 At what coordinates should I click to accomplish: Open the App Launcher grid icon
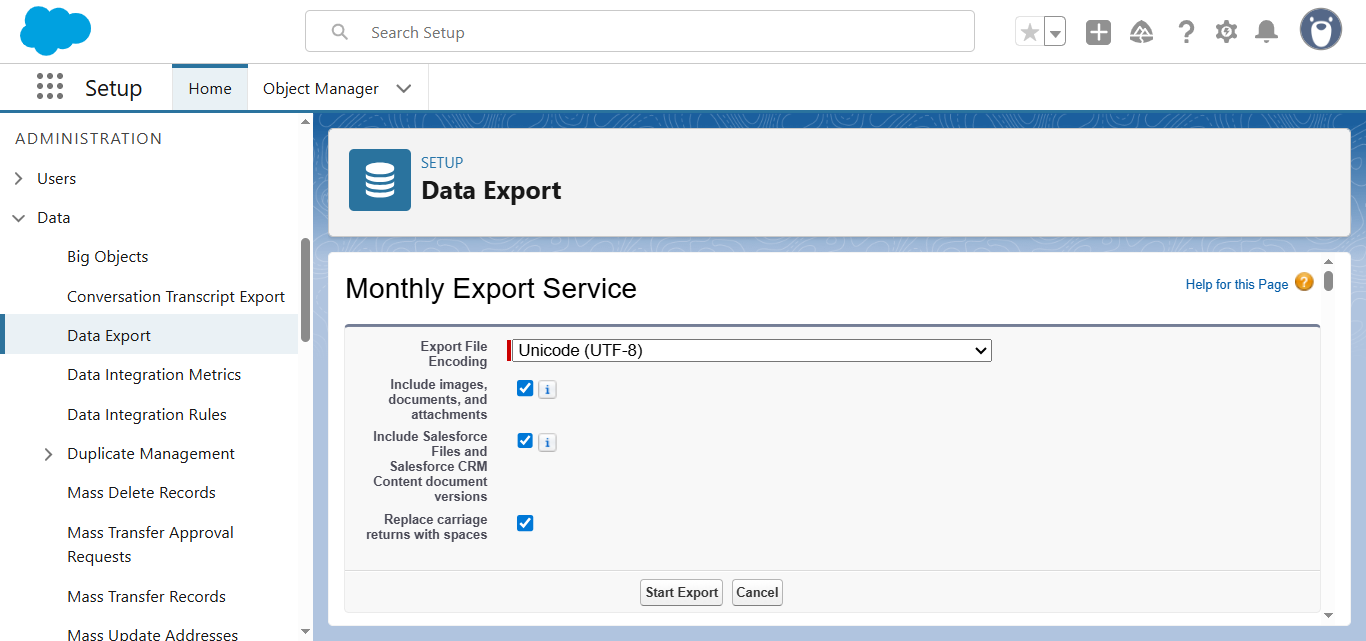point(49,87)
